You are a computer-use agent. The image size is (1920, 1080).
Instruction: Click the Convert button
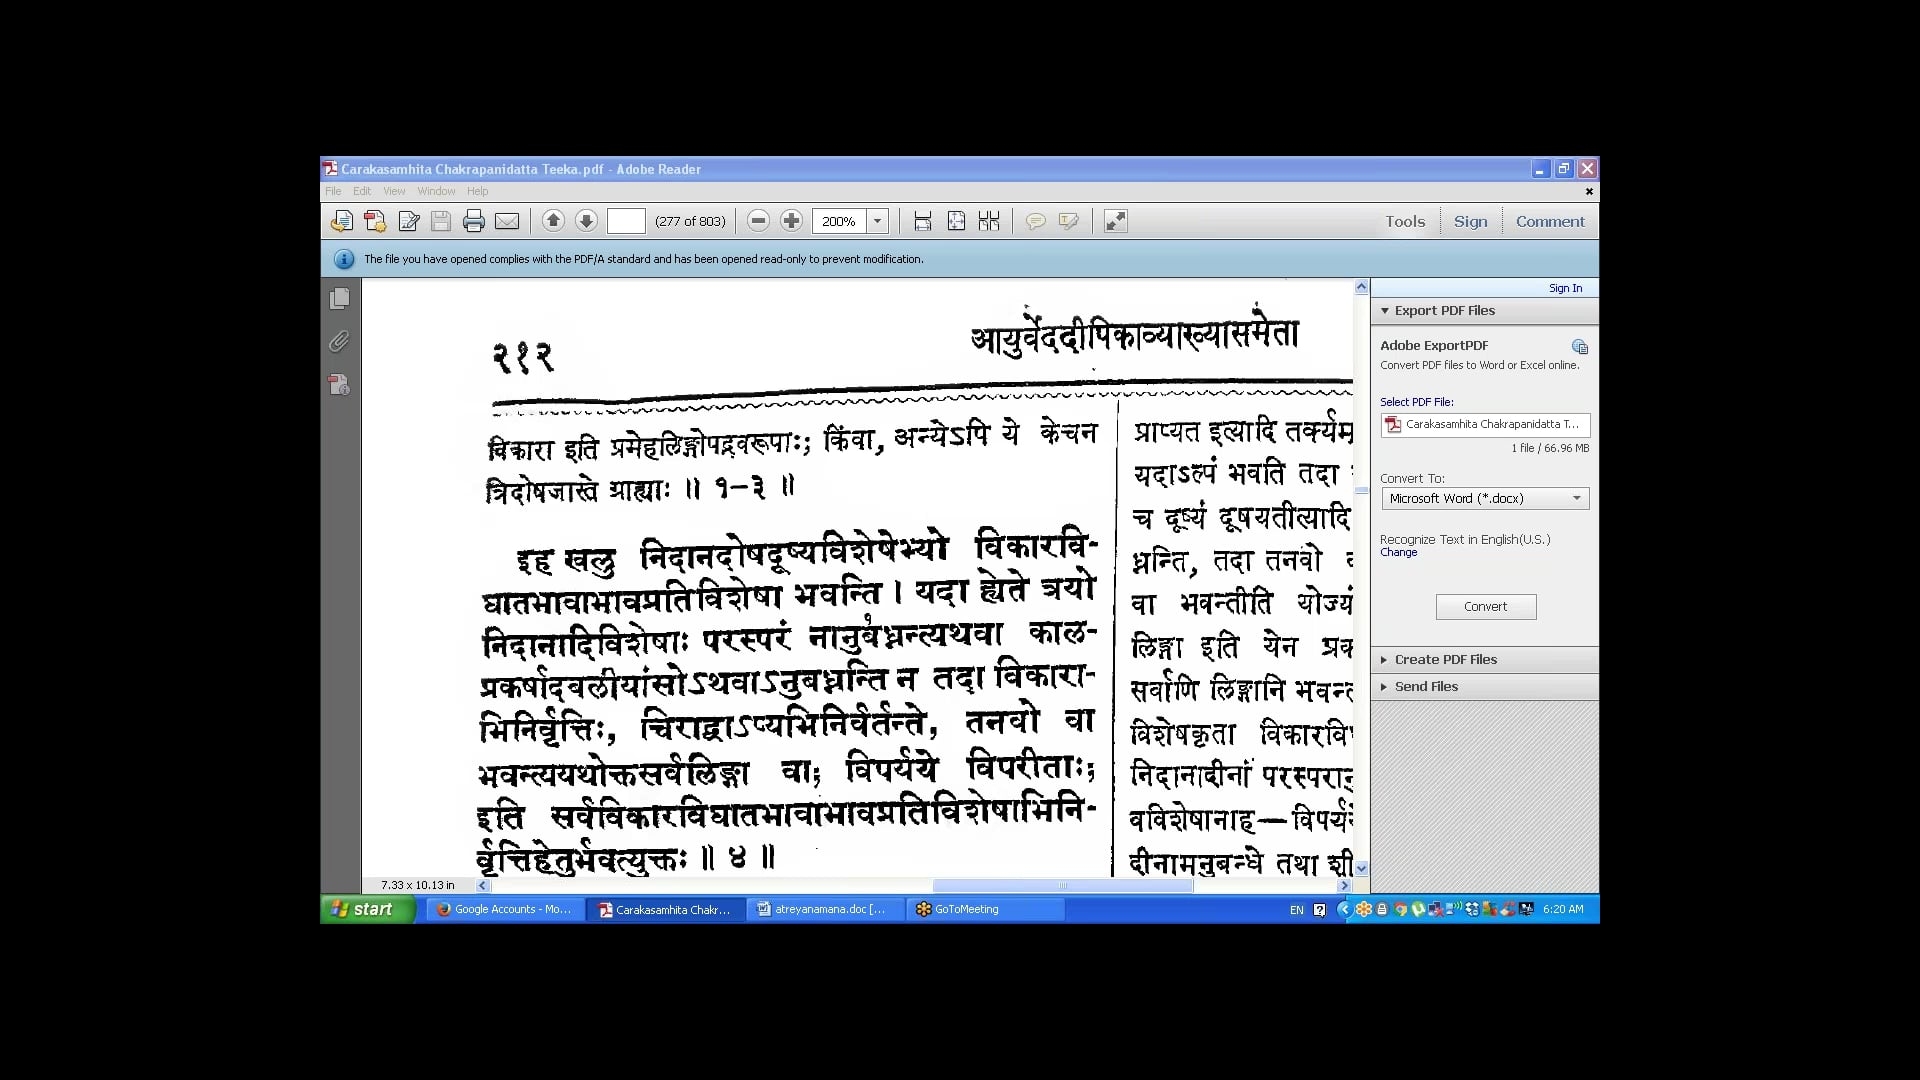point(1485,606)
